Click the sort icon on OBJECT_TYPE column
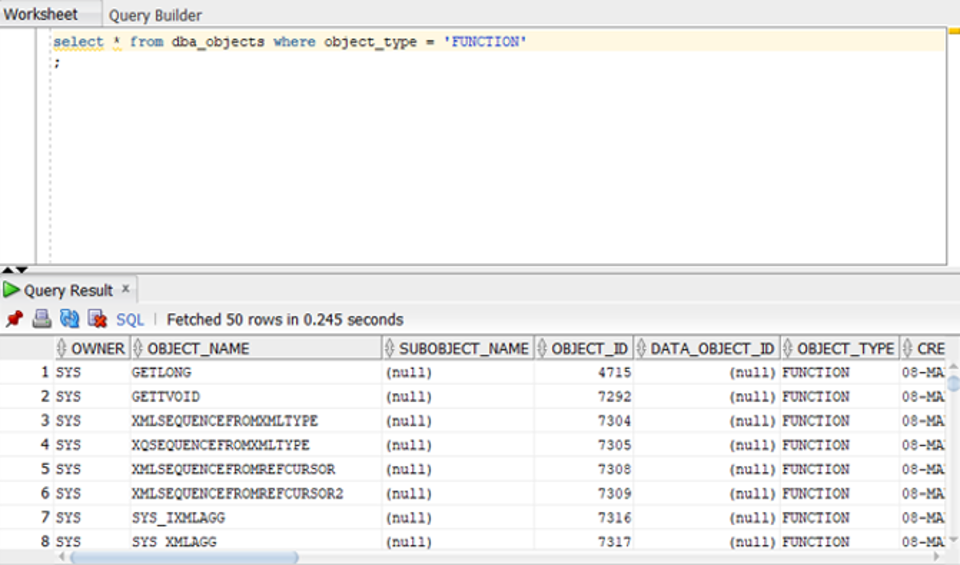This screenshot has height=565, width=960. pos(788,348)
